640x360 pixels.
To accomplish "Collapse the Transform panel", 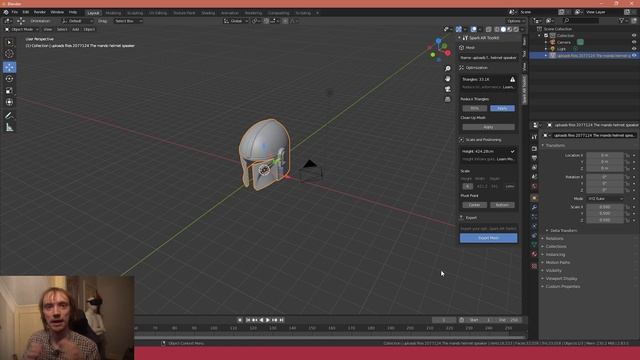I will (555, 145).
